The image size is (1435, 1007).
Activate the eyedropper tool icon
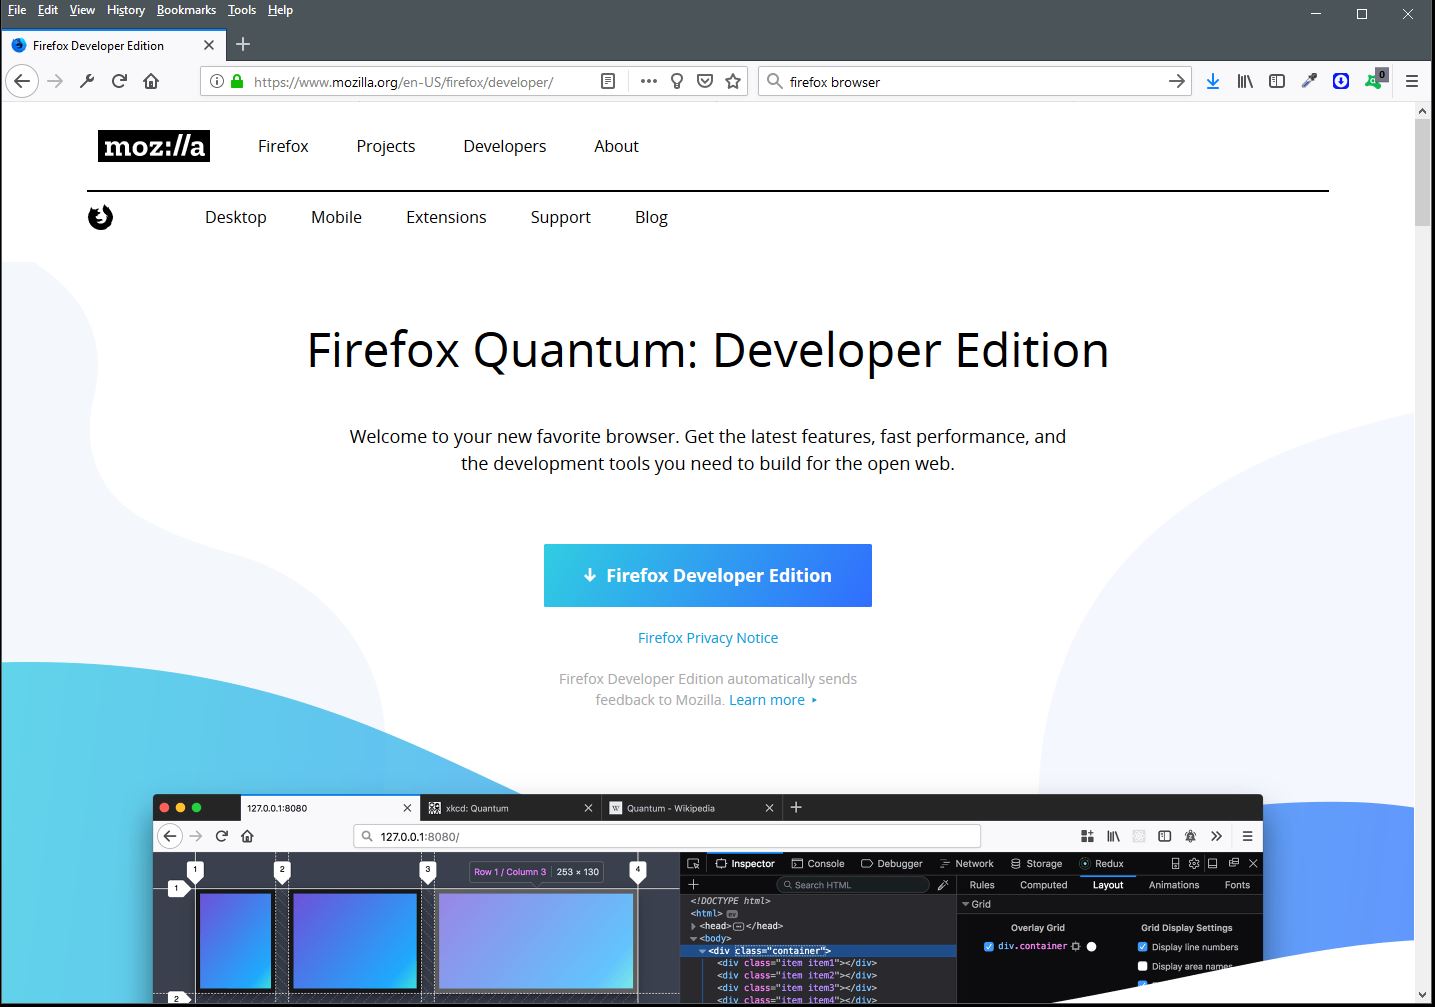click(1309, 82)
